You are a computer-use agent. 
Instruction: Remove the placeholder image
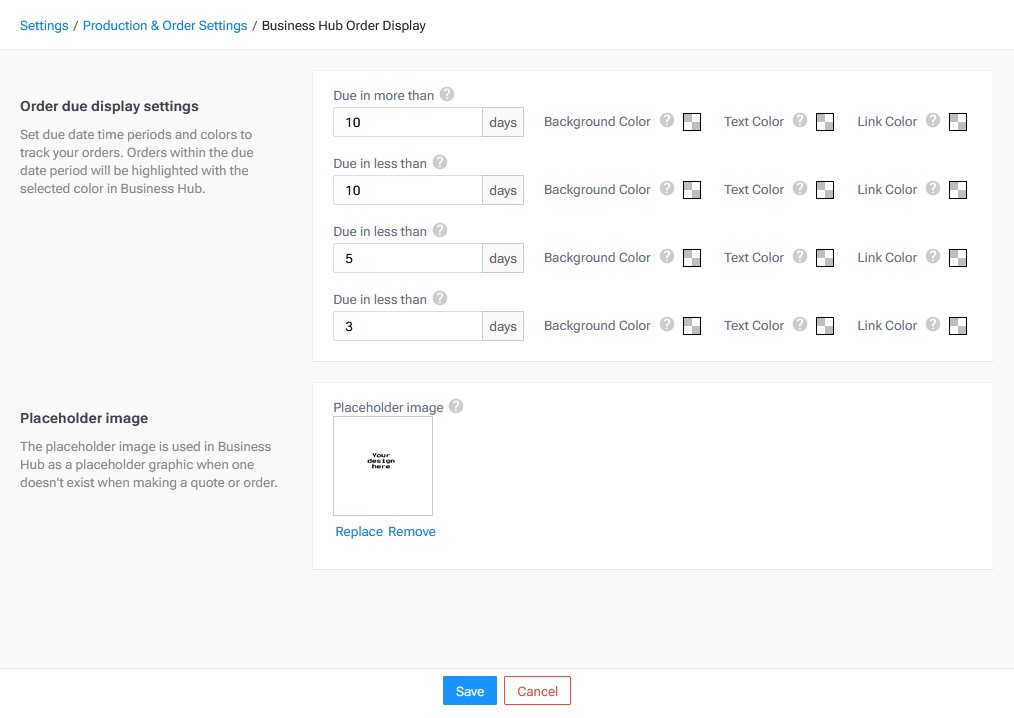click(x=412, y=531)
